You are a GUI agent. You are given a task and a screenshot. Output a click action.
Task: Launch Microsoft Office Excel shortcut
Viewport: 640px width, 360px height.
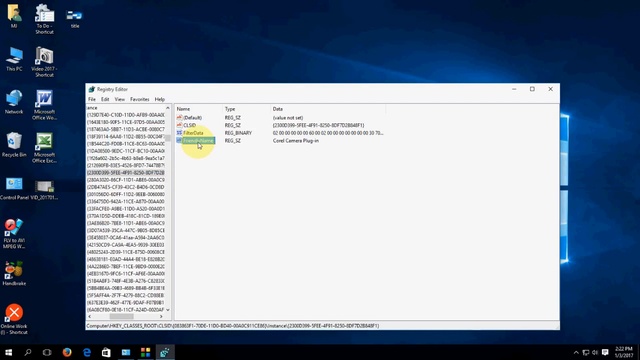pyautogui.click(x=44, y=148)
